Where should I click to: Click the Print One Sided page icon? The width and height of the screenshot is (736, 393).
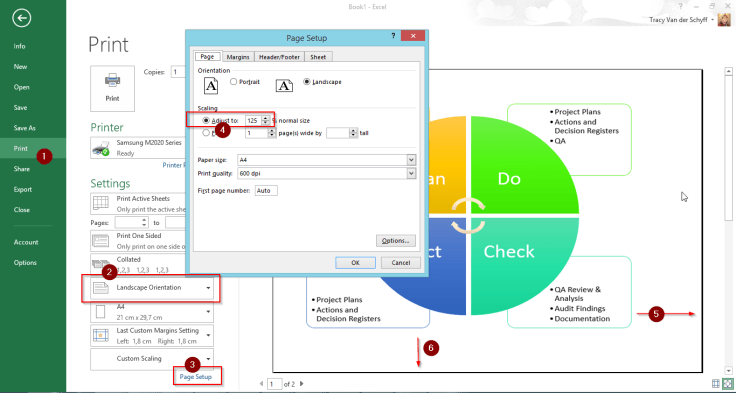[101, 240]
